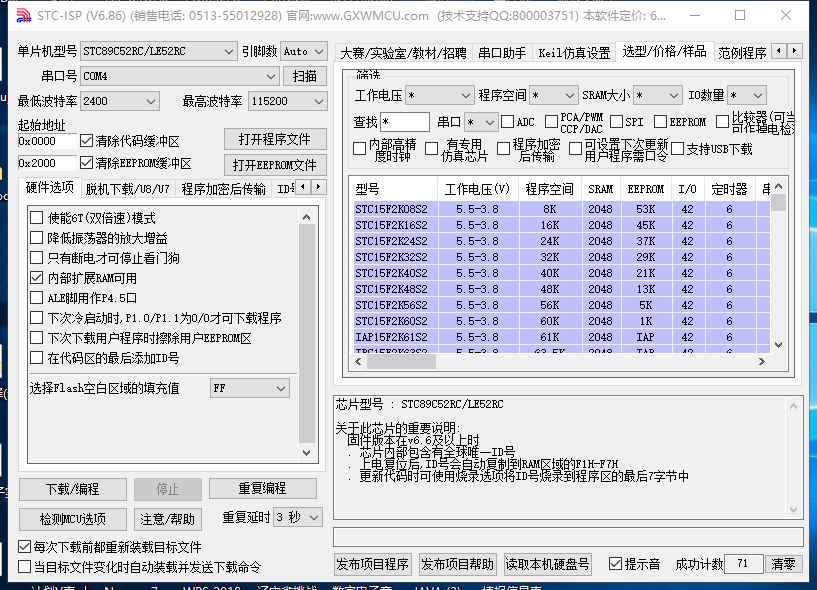This screenshot has height=590, width=817.
Task: Click 清零 success counter reset button
Action: [x=783, y=564]
